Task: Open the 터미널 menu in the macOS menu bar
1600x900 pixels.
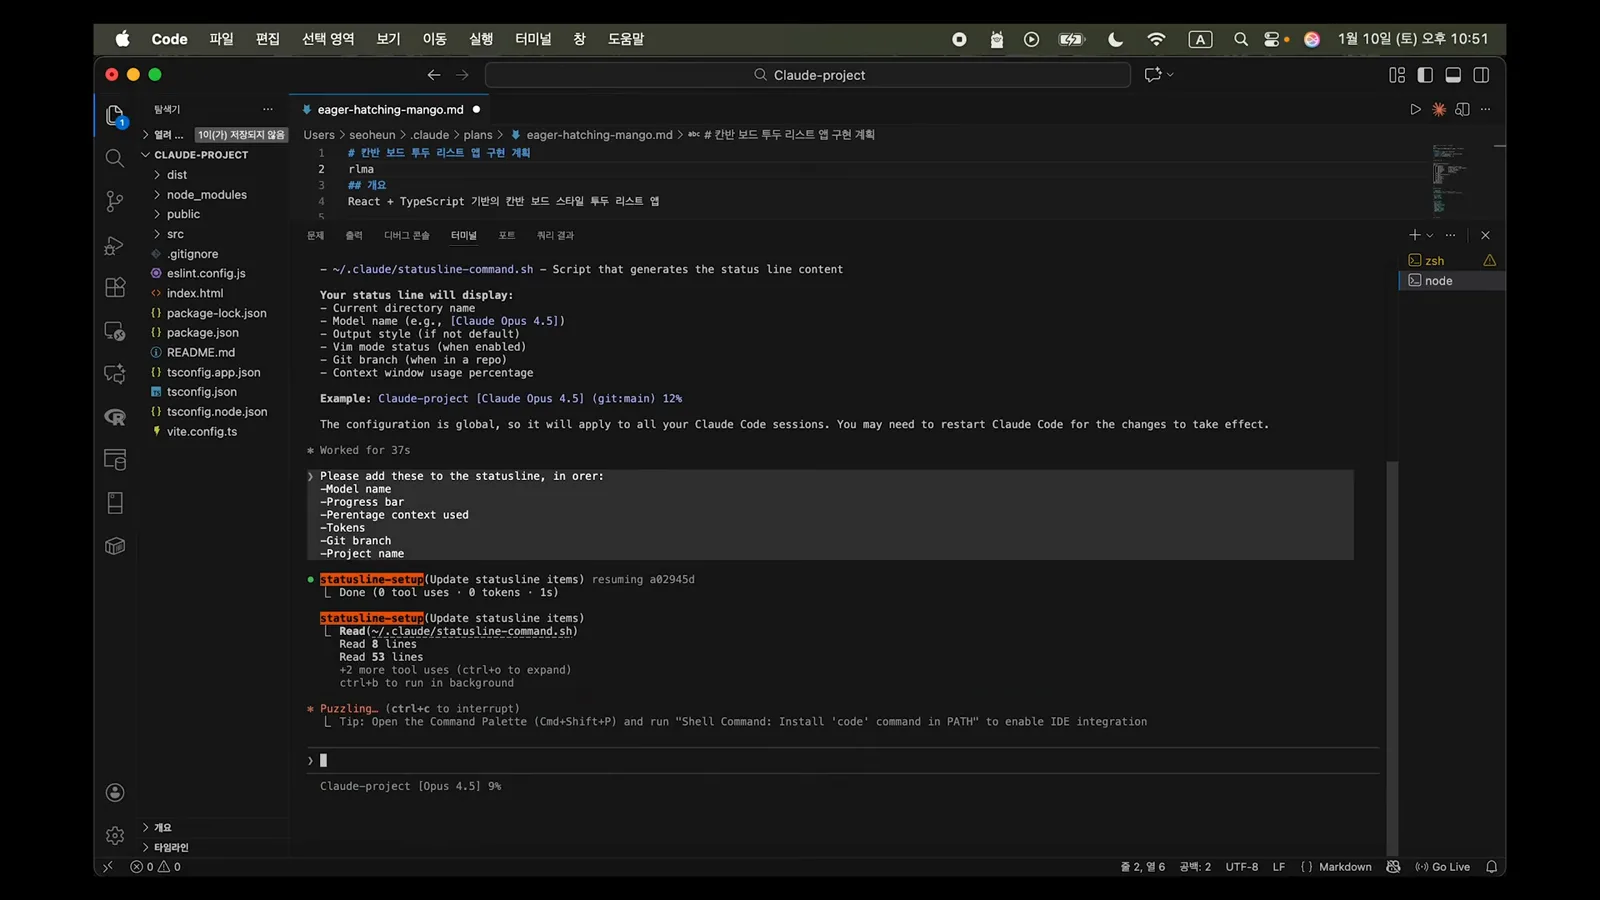Action: click(x=533, y=39)
